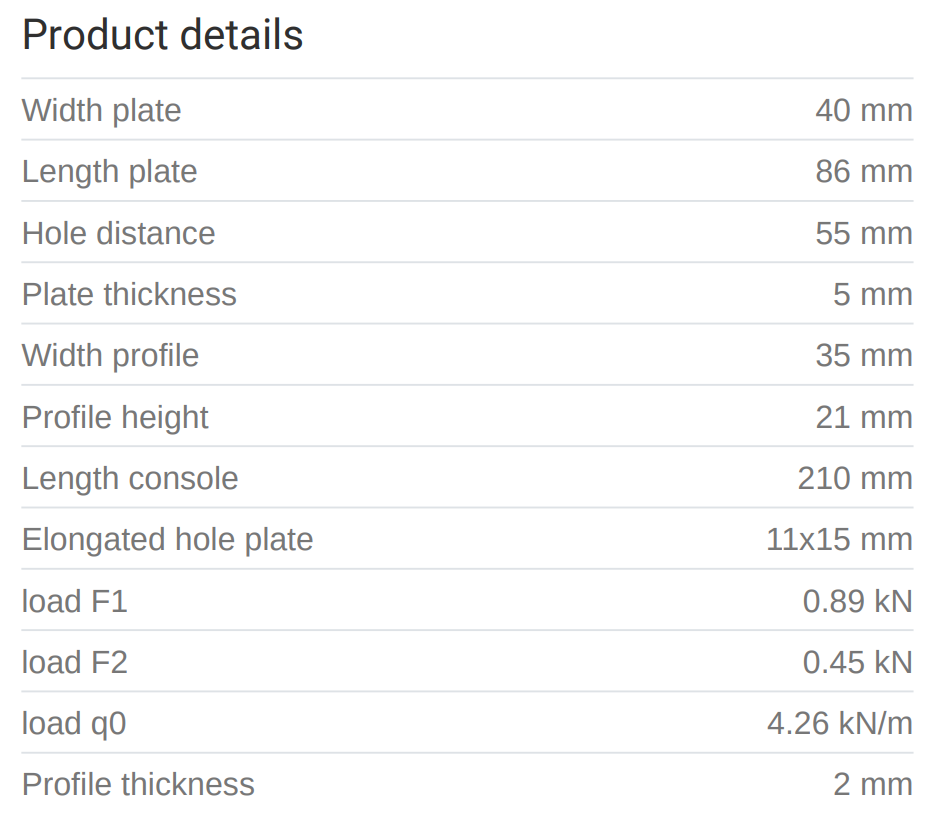Click the Hole distance label
This screenshot has width=930, height=816.
coord(118,233)
